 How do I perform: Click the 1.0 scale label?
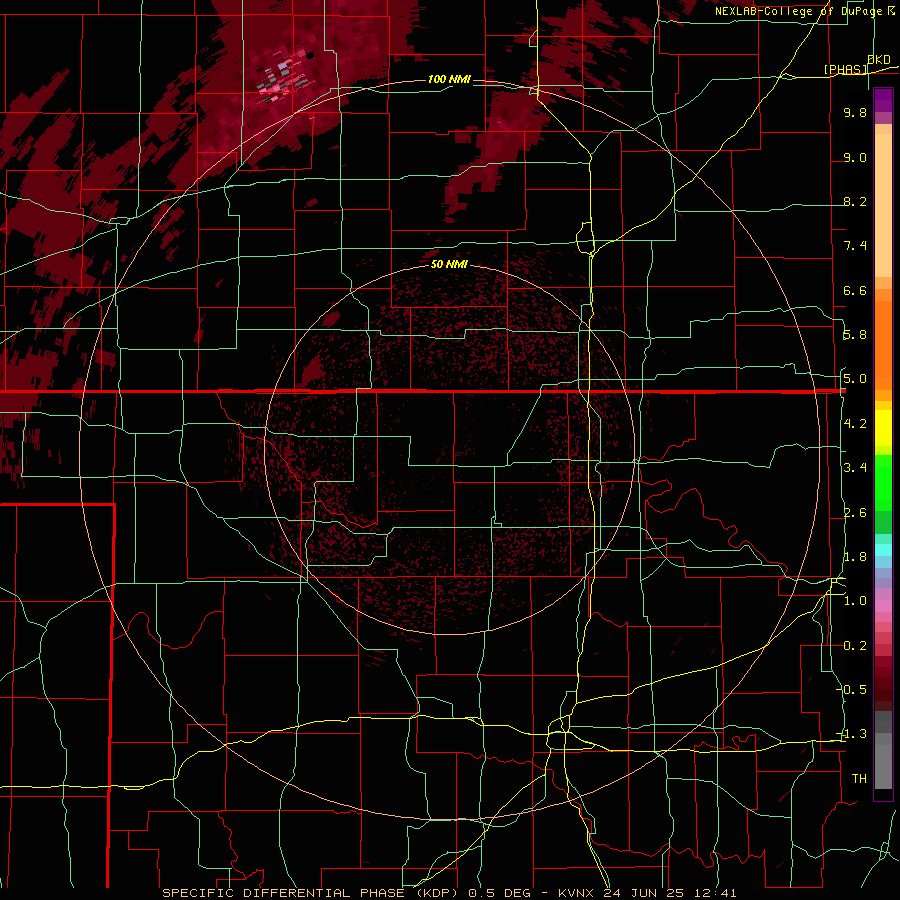(x=855, y=601)
